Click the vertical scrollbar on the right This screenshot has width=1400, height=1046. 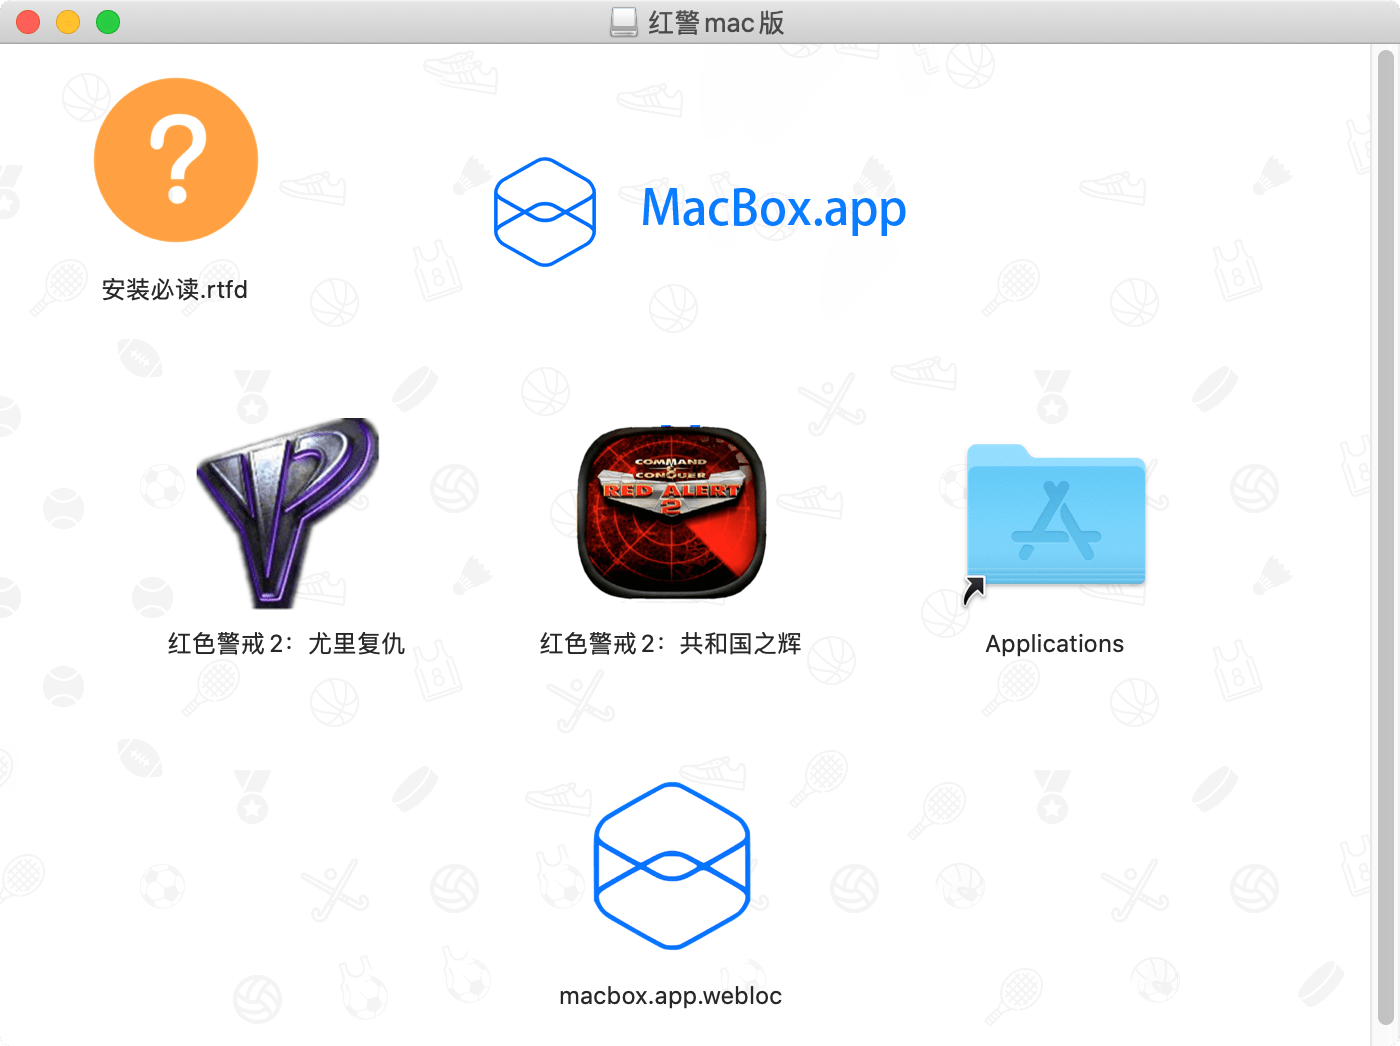click(x=1385, y=537)
